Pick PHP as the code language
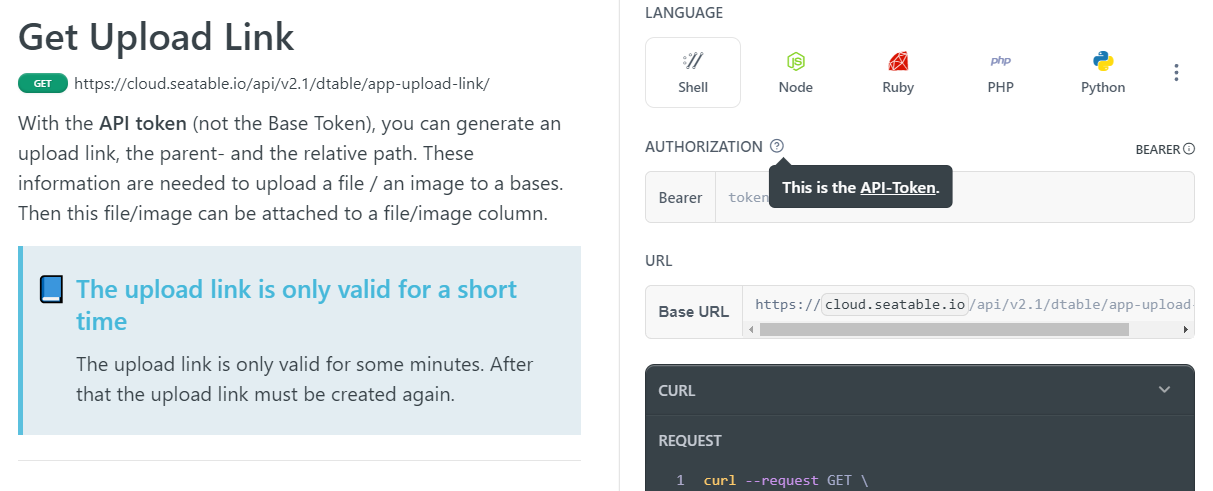 point(1000,72)
